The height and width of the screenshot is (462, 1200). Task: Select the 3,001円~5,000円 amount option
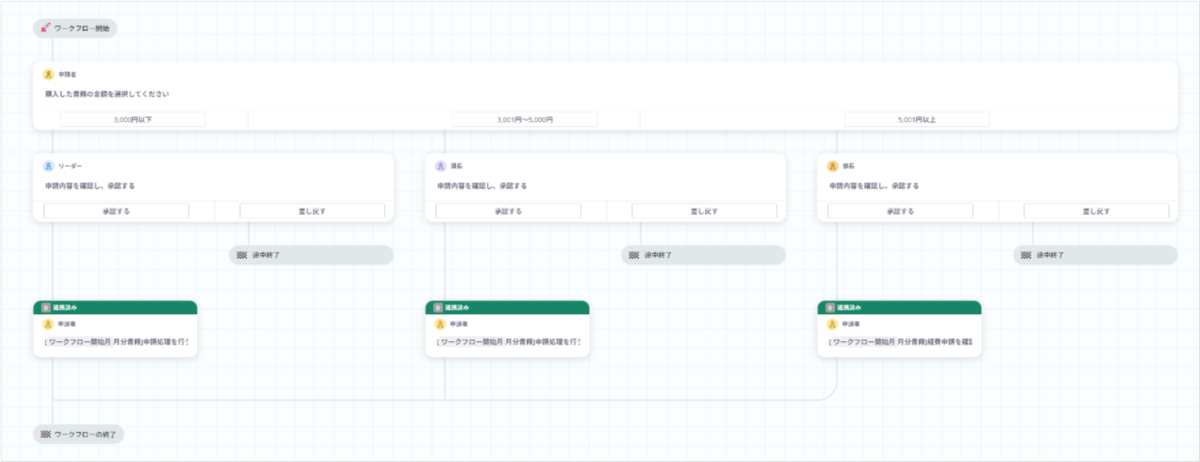click(x=524, y=120)
